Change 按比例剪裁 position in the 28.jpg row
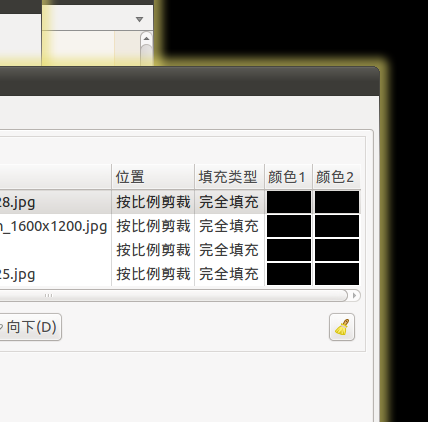Viewport: 428px width, 422px height. [153, 202]
